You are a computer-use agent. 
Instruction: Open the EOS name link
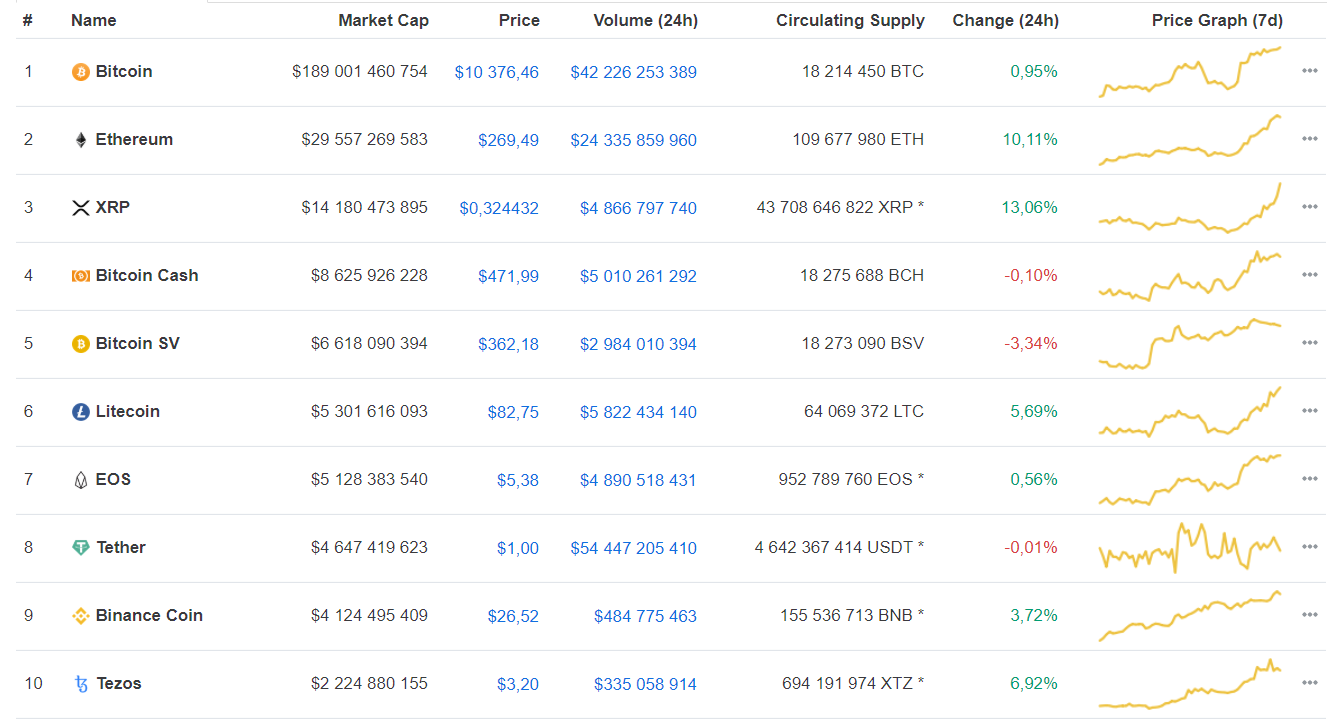pyautogui.click(x=113, y=480)
